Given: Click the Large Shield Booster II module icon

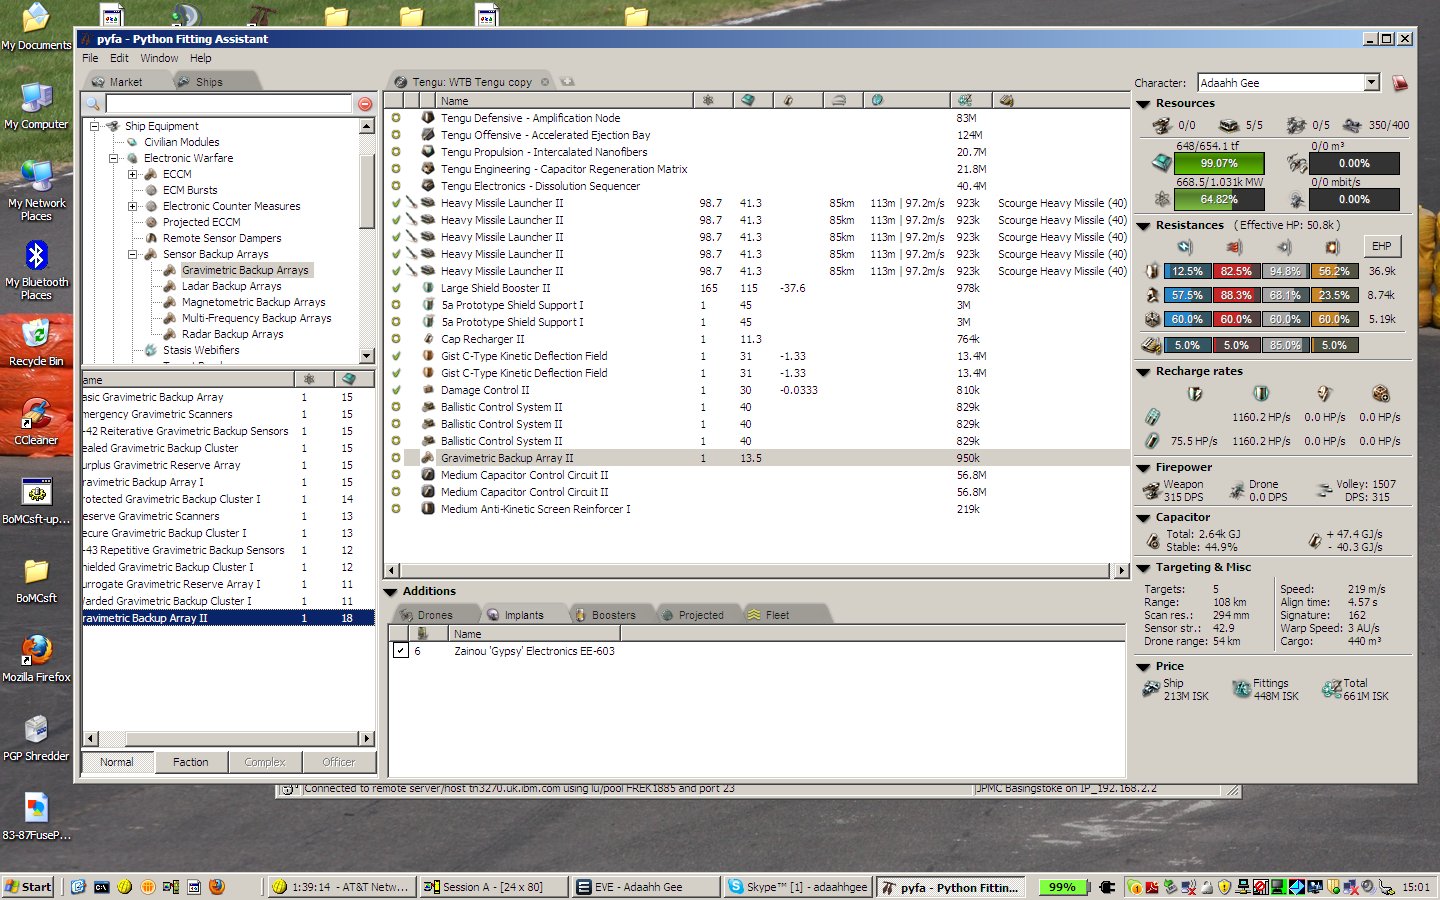Looking at the screenshot, I should tap(428, 288).
